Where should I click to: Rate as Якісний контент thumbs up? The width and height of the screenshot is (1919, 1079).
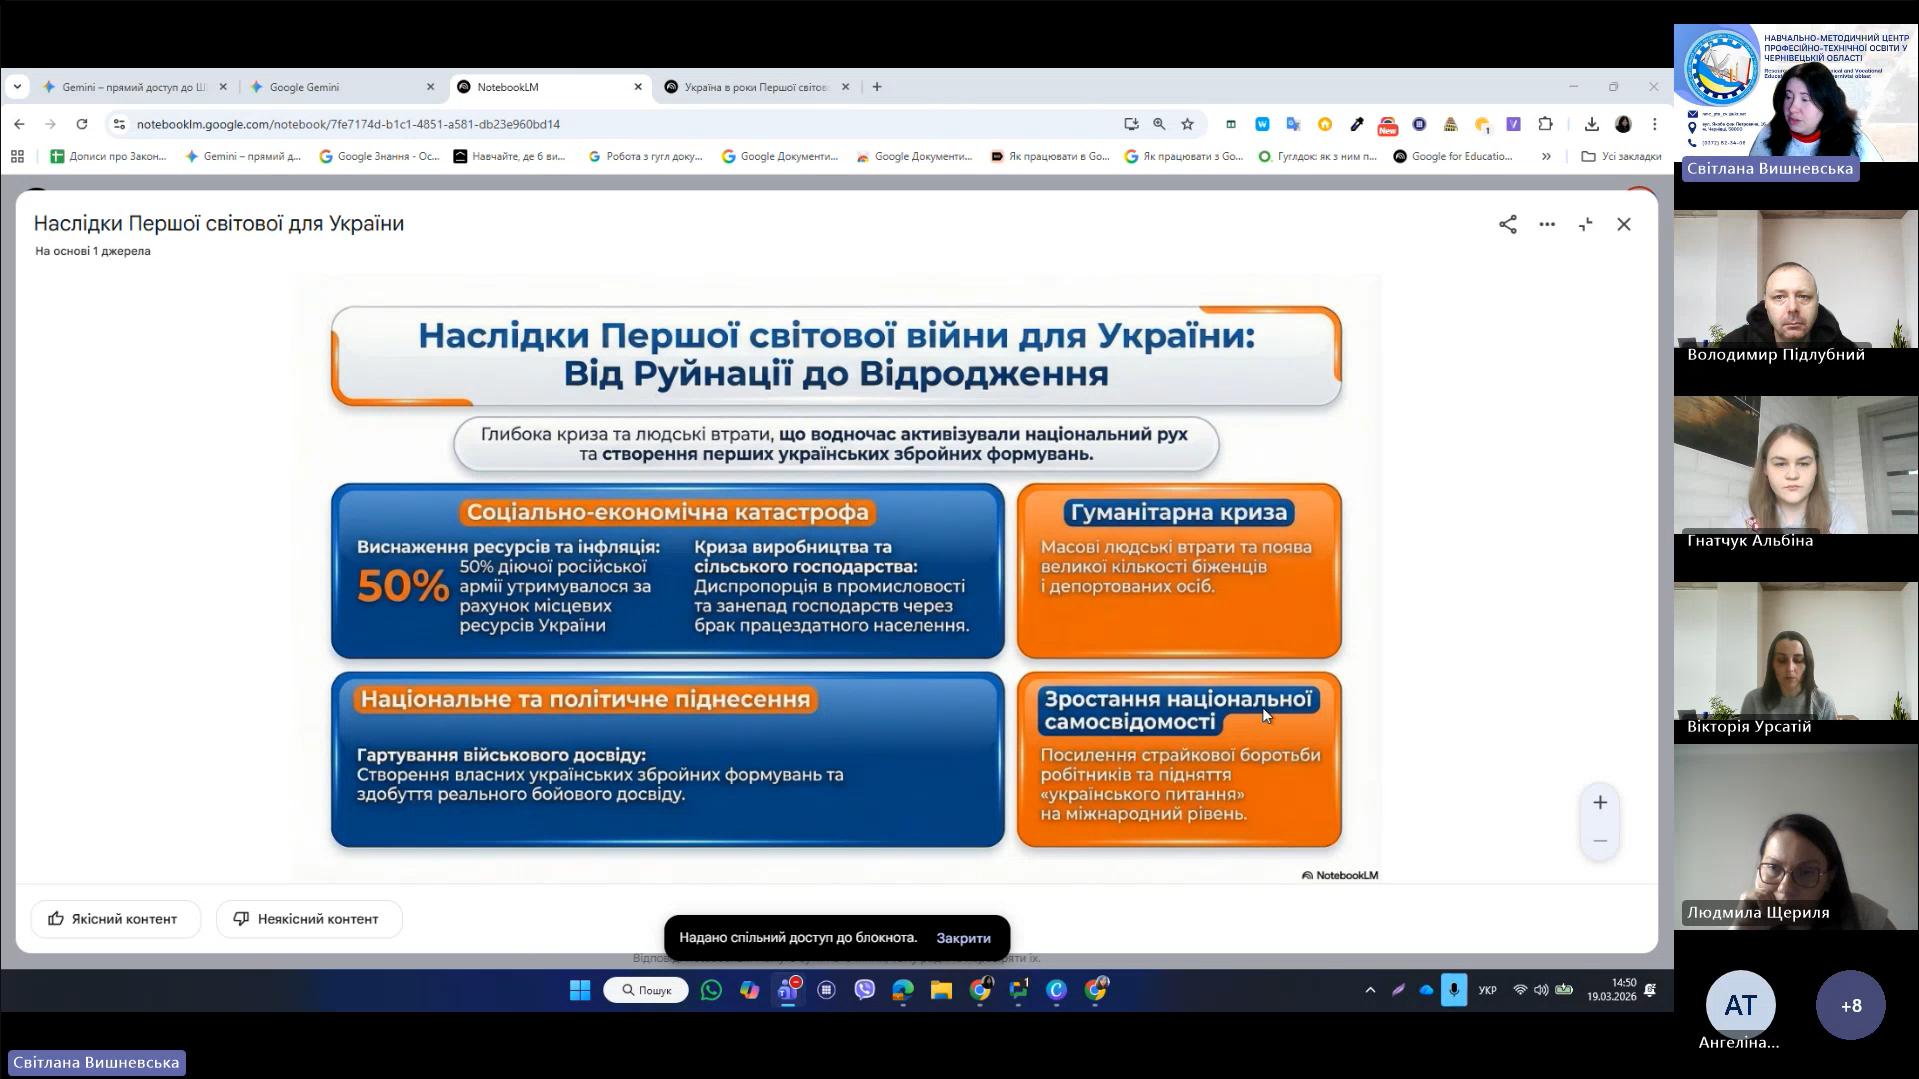coord(115,919)
